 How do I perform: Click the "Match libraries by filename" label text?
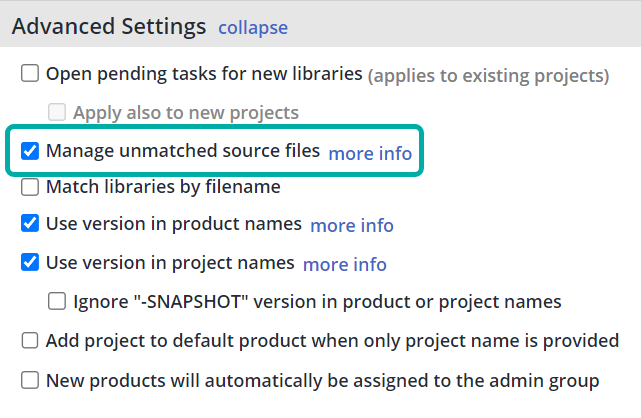tap(163, 186)
